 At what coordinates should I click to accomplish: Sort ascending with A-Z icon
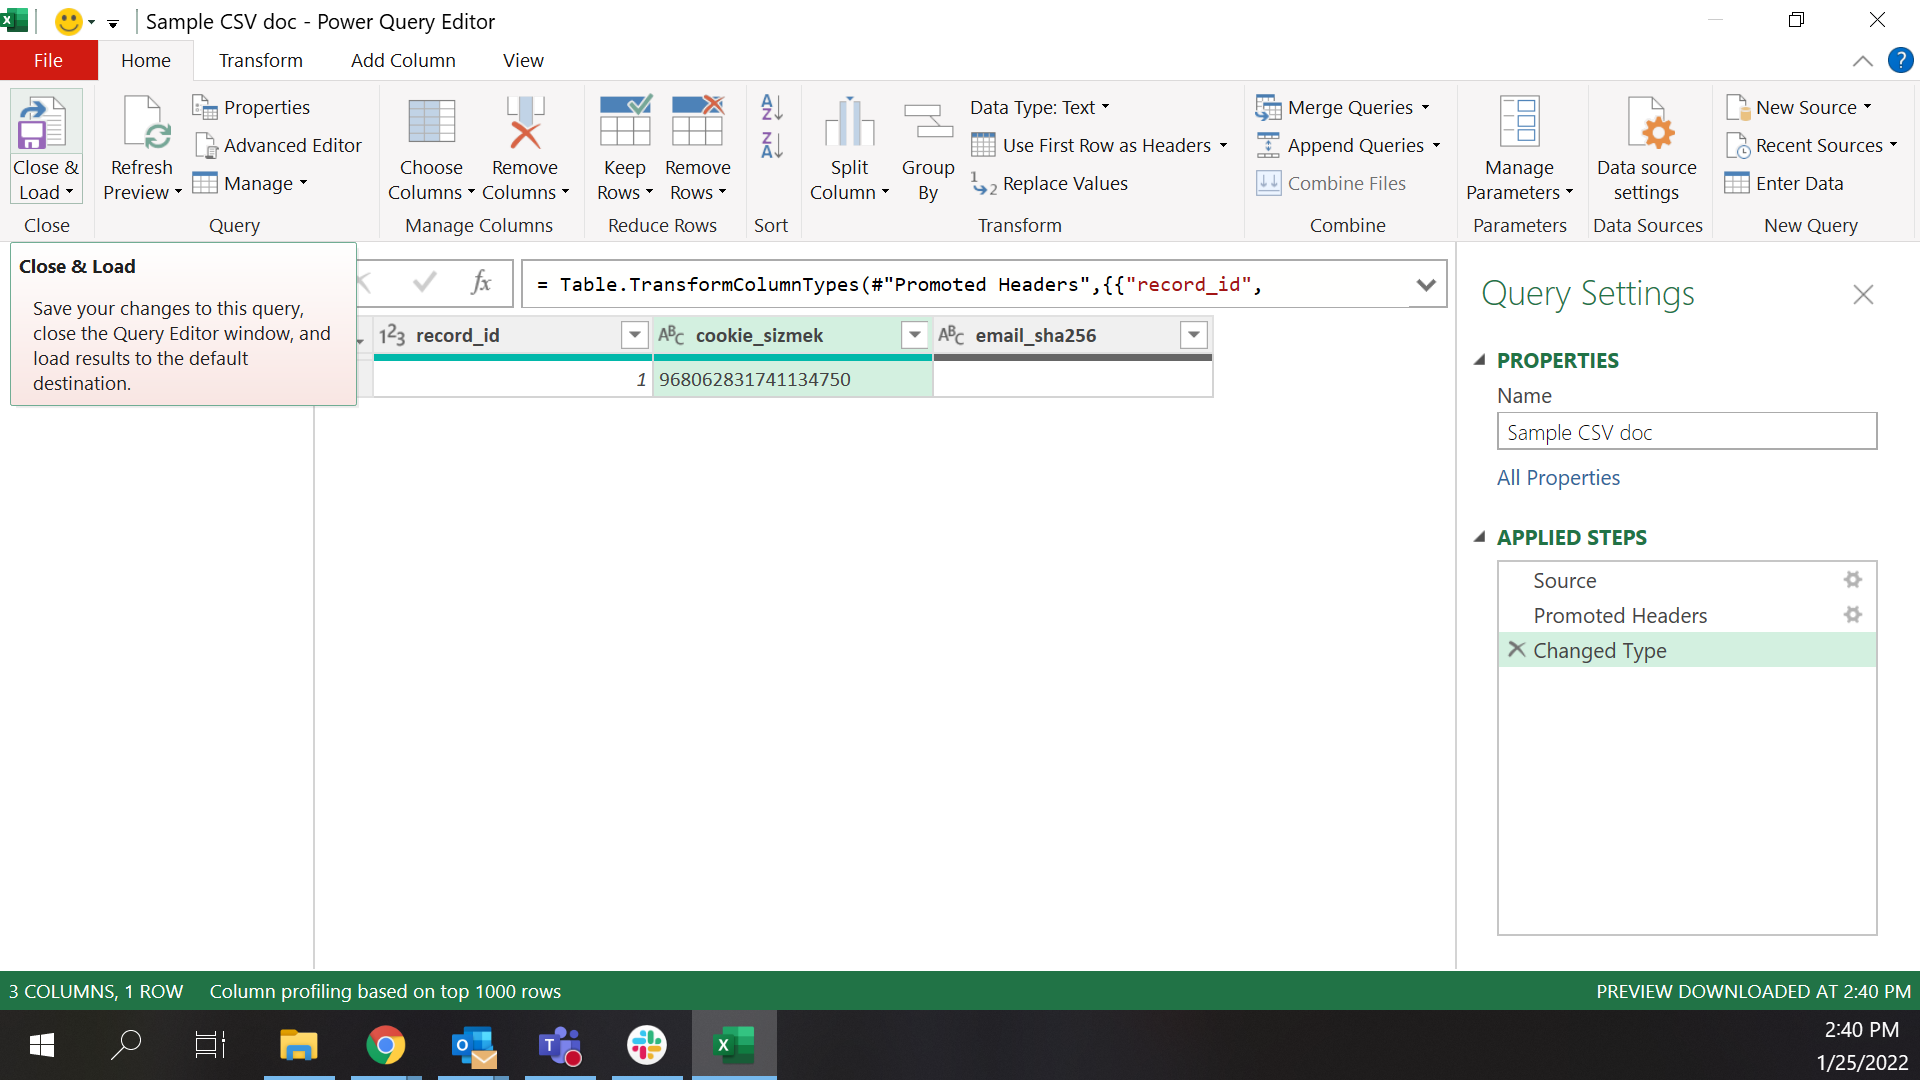771,107
